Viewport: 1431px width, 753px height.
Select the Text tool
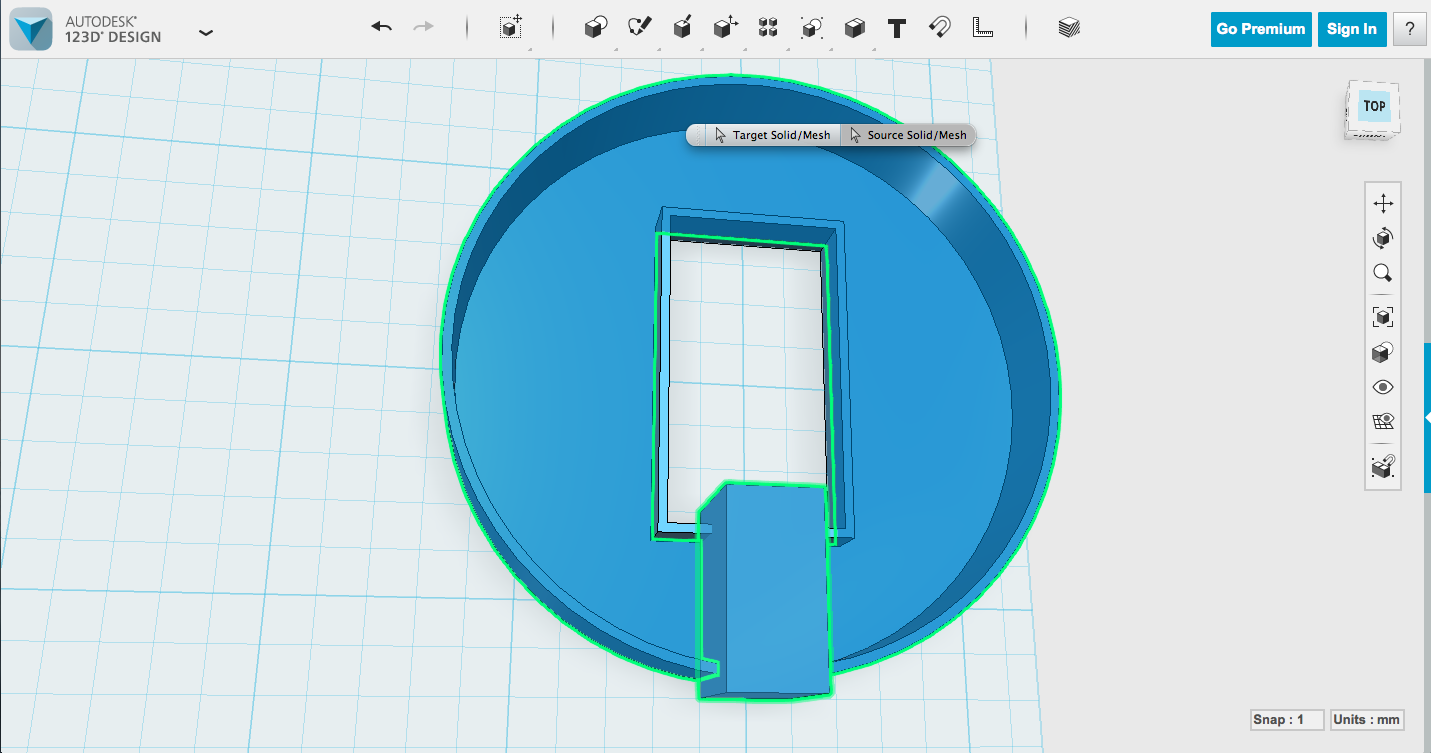click(x=896, y=28)
